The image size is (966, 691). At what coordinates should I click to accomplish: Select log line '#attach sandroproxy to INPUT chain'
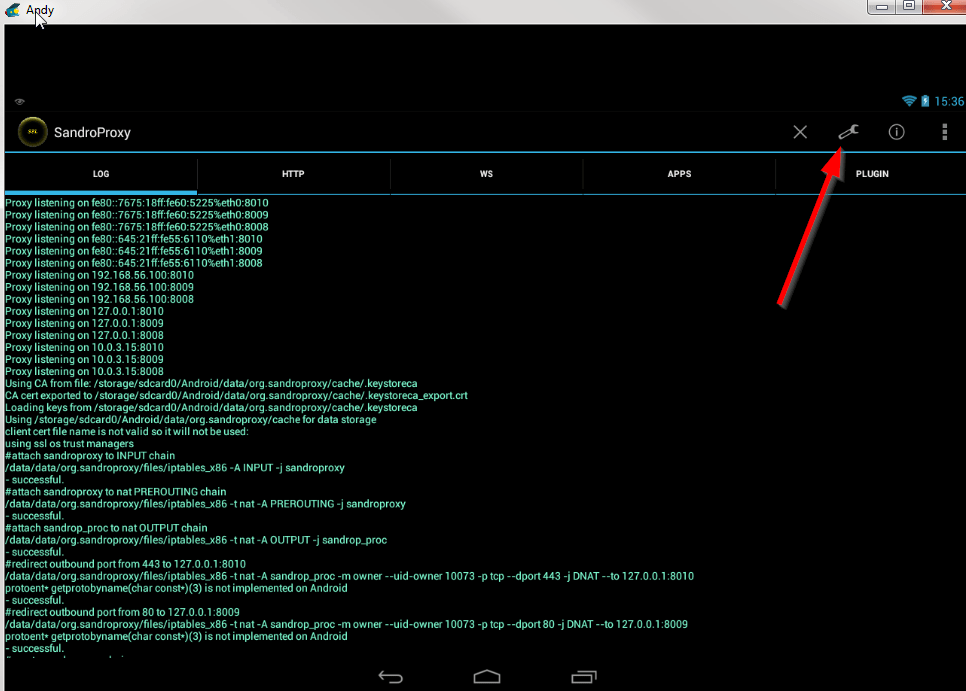point(90,456)
